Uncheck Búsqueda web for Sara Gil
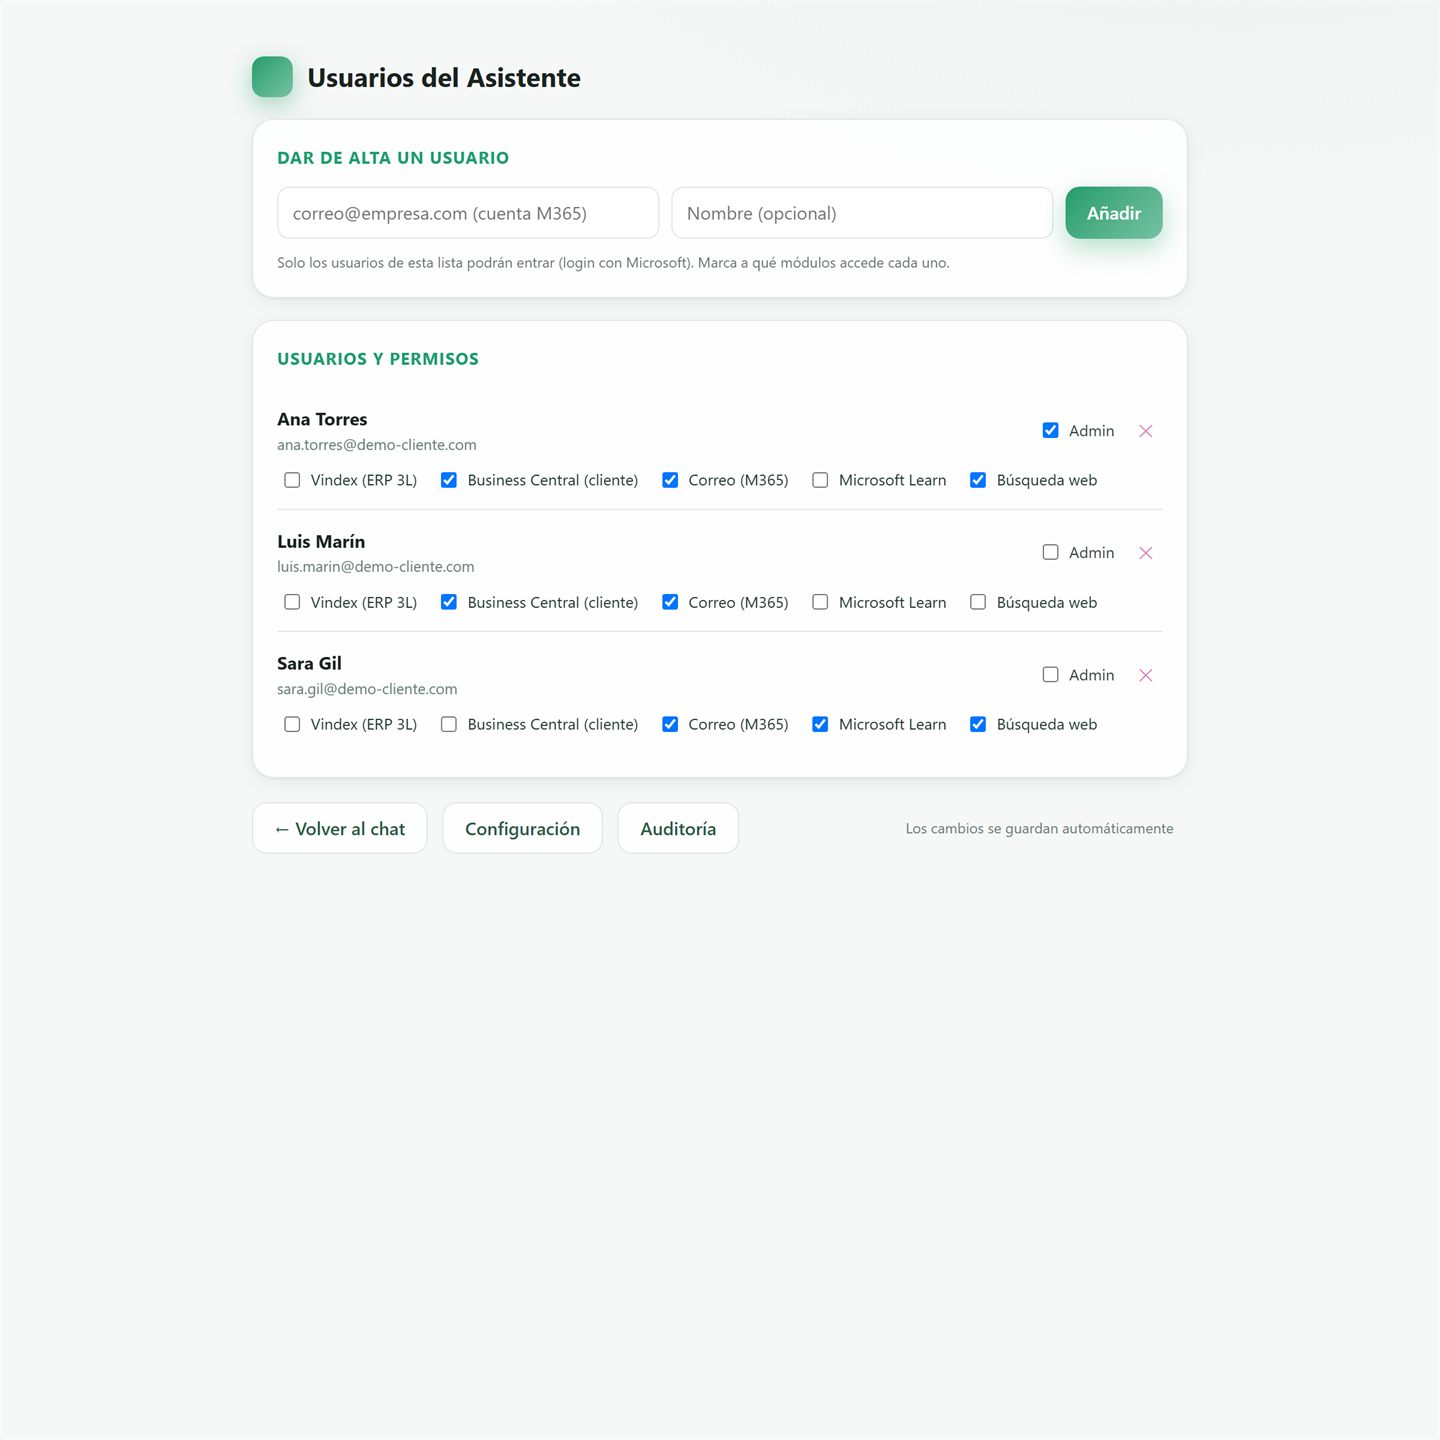This screenshot has width=1440, height=1440. (x=978, y=724)
